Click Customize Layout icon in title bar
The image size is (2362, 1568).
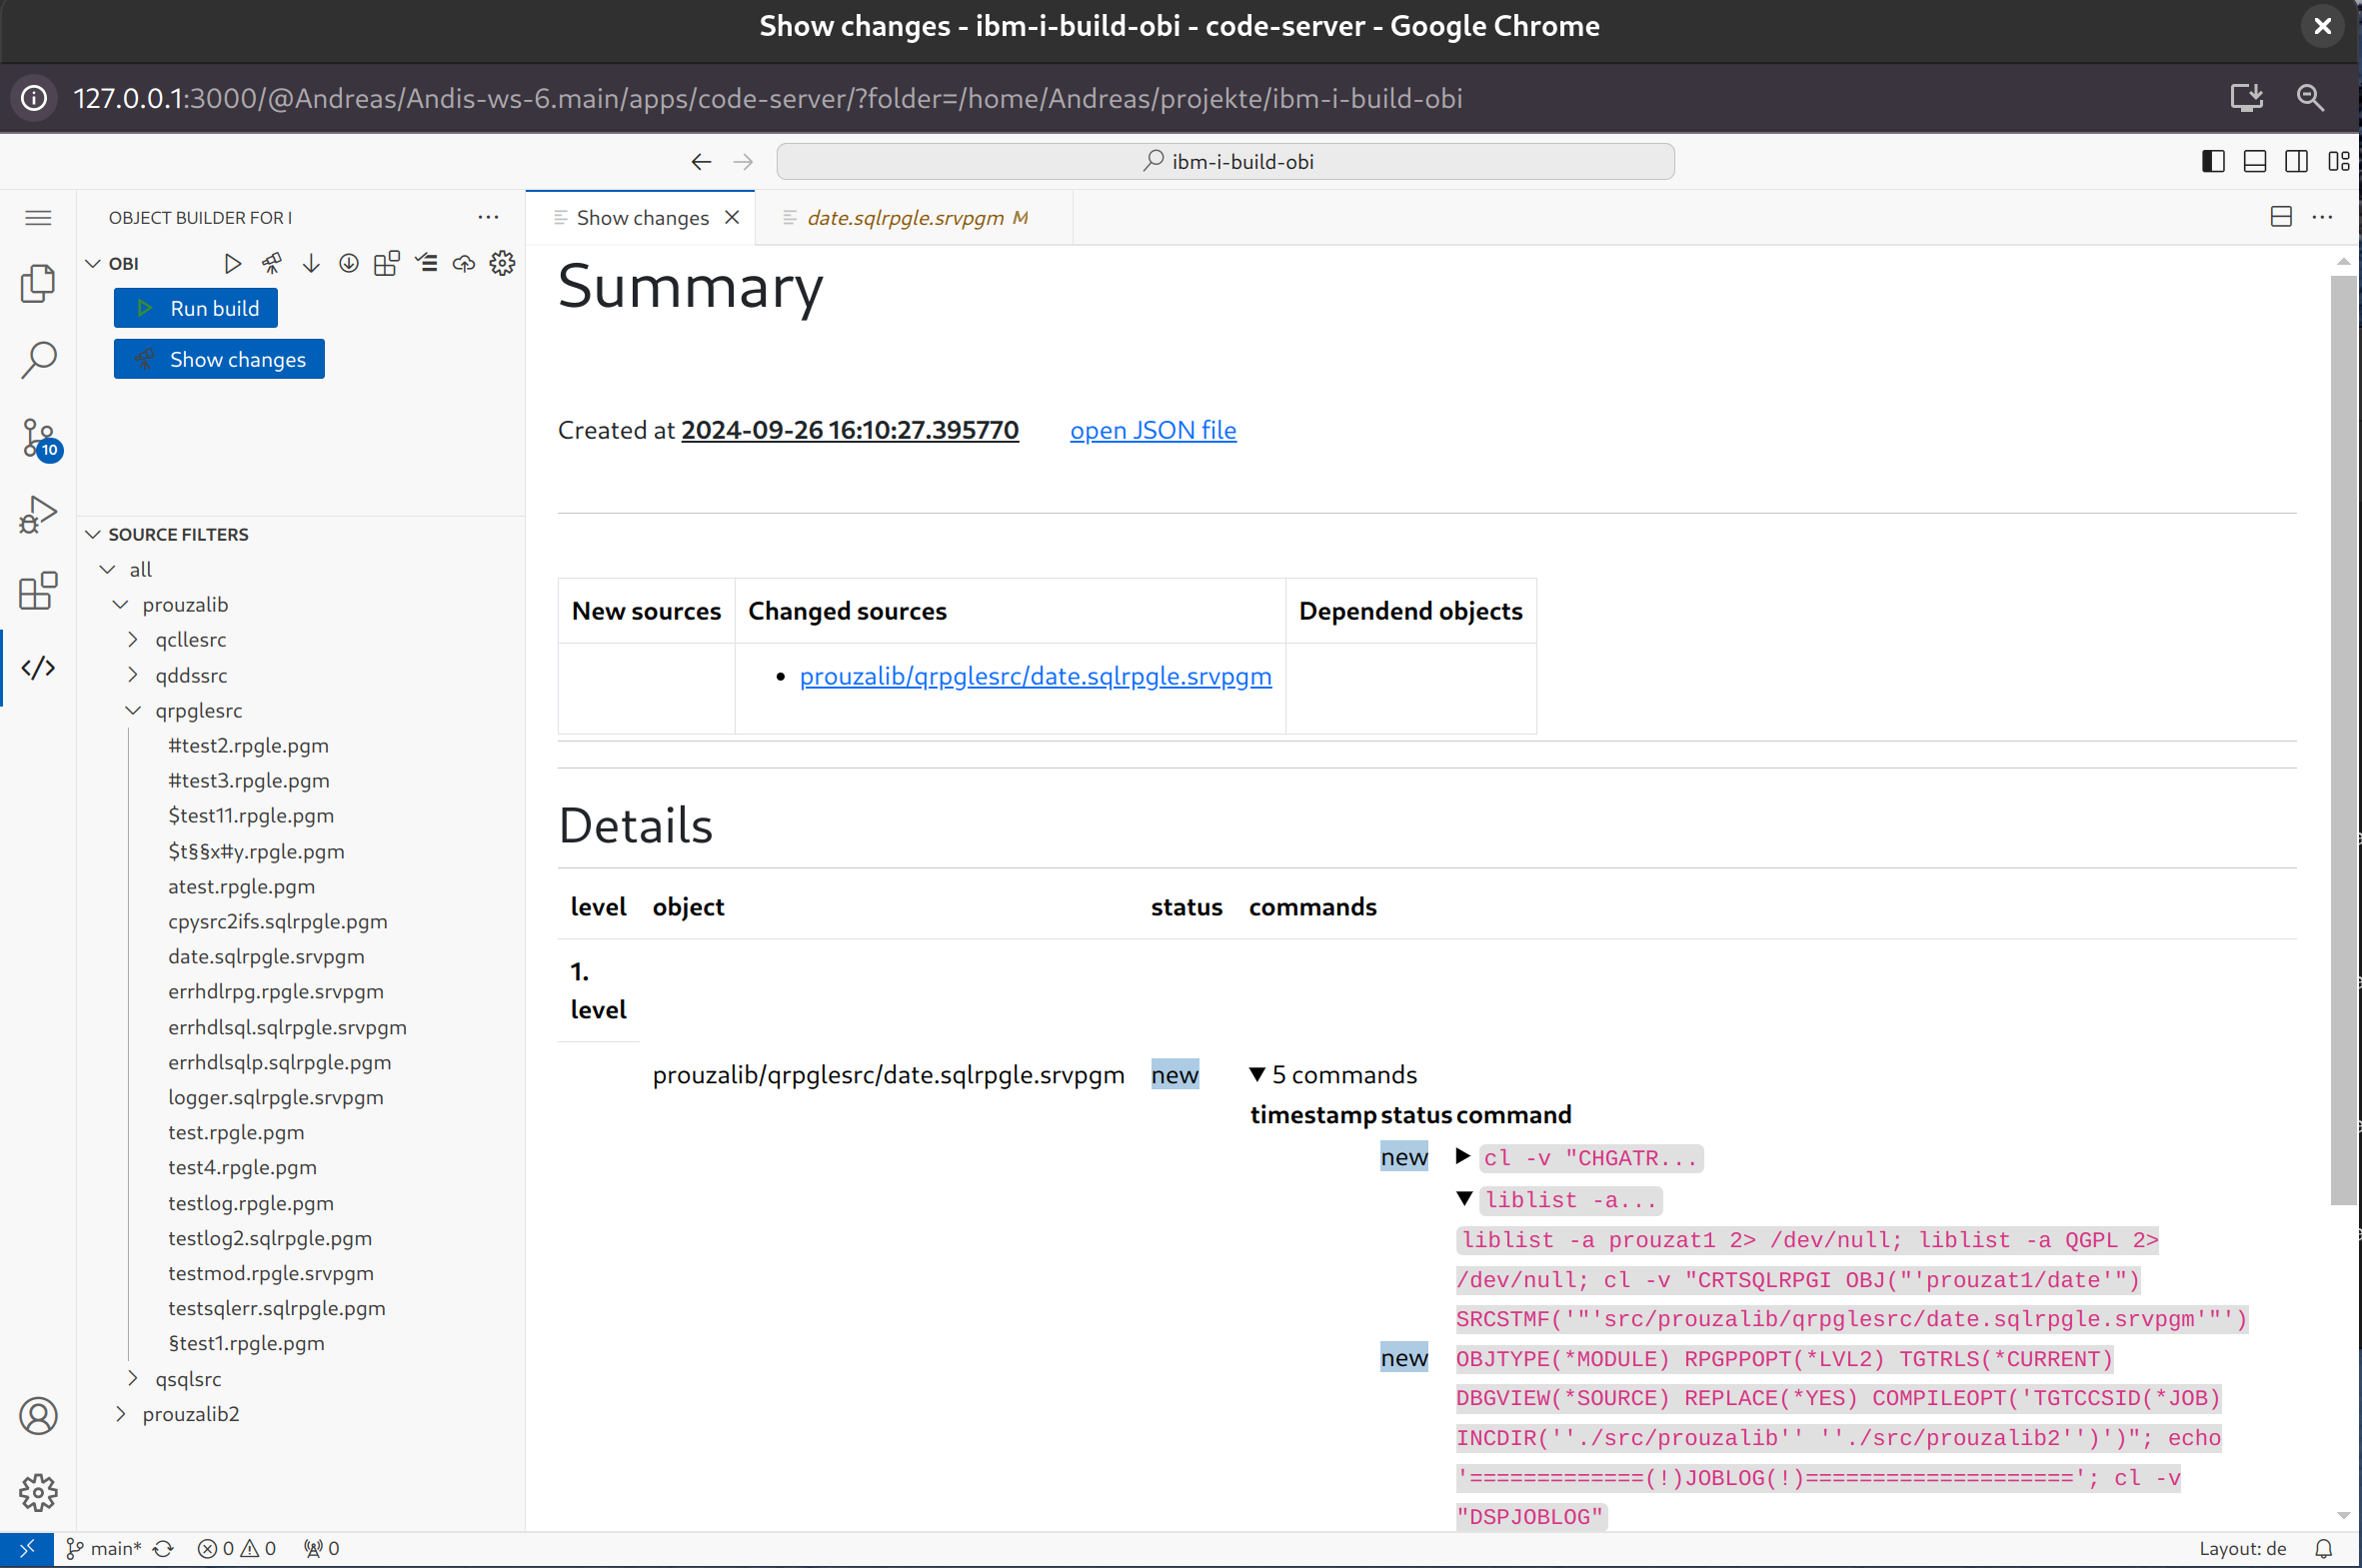point(2338,161)
